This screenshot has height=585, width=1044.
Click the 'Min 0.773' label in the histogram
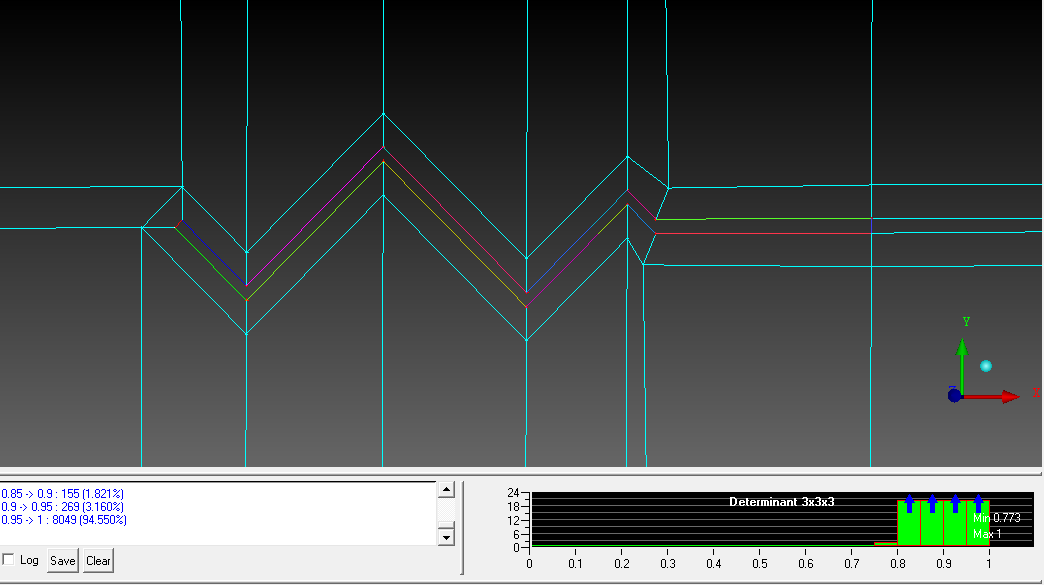coord(996,518)
